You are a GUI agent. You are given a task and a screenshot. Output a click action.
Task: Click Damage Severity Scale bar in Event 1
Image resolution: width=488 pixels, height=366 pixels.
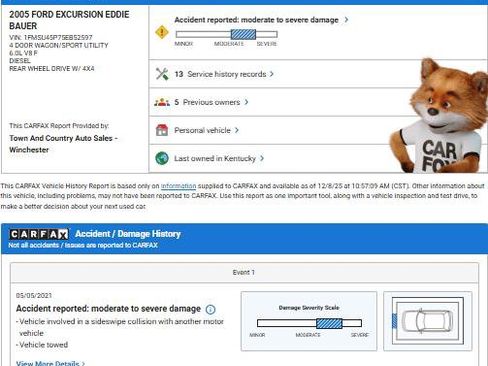(x=309, y=323)
